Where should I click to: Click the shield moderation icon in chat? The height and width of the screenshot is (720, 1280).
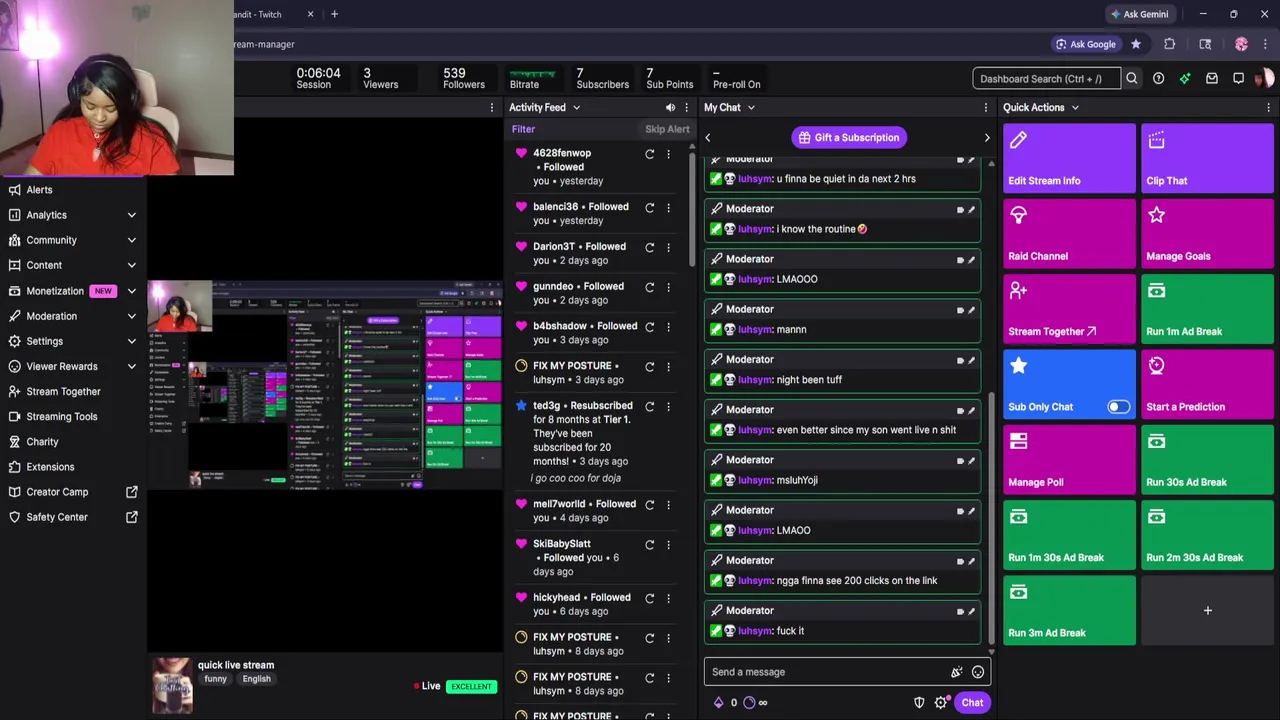919,702
